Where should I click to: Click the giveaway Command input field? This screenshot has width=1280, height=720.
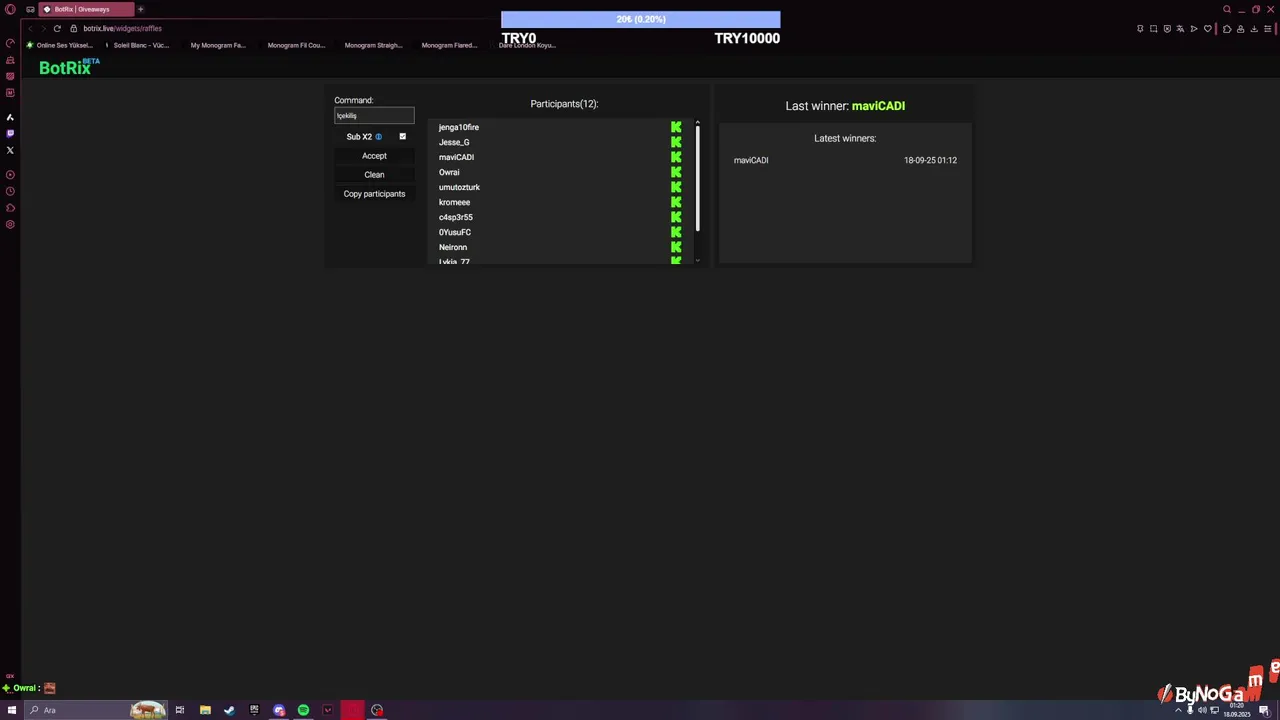(x=374, y=116)
